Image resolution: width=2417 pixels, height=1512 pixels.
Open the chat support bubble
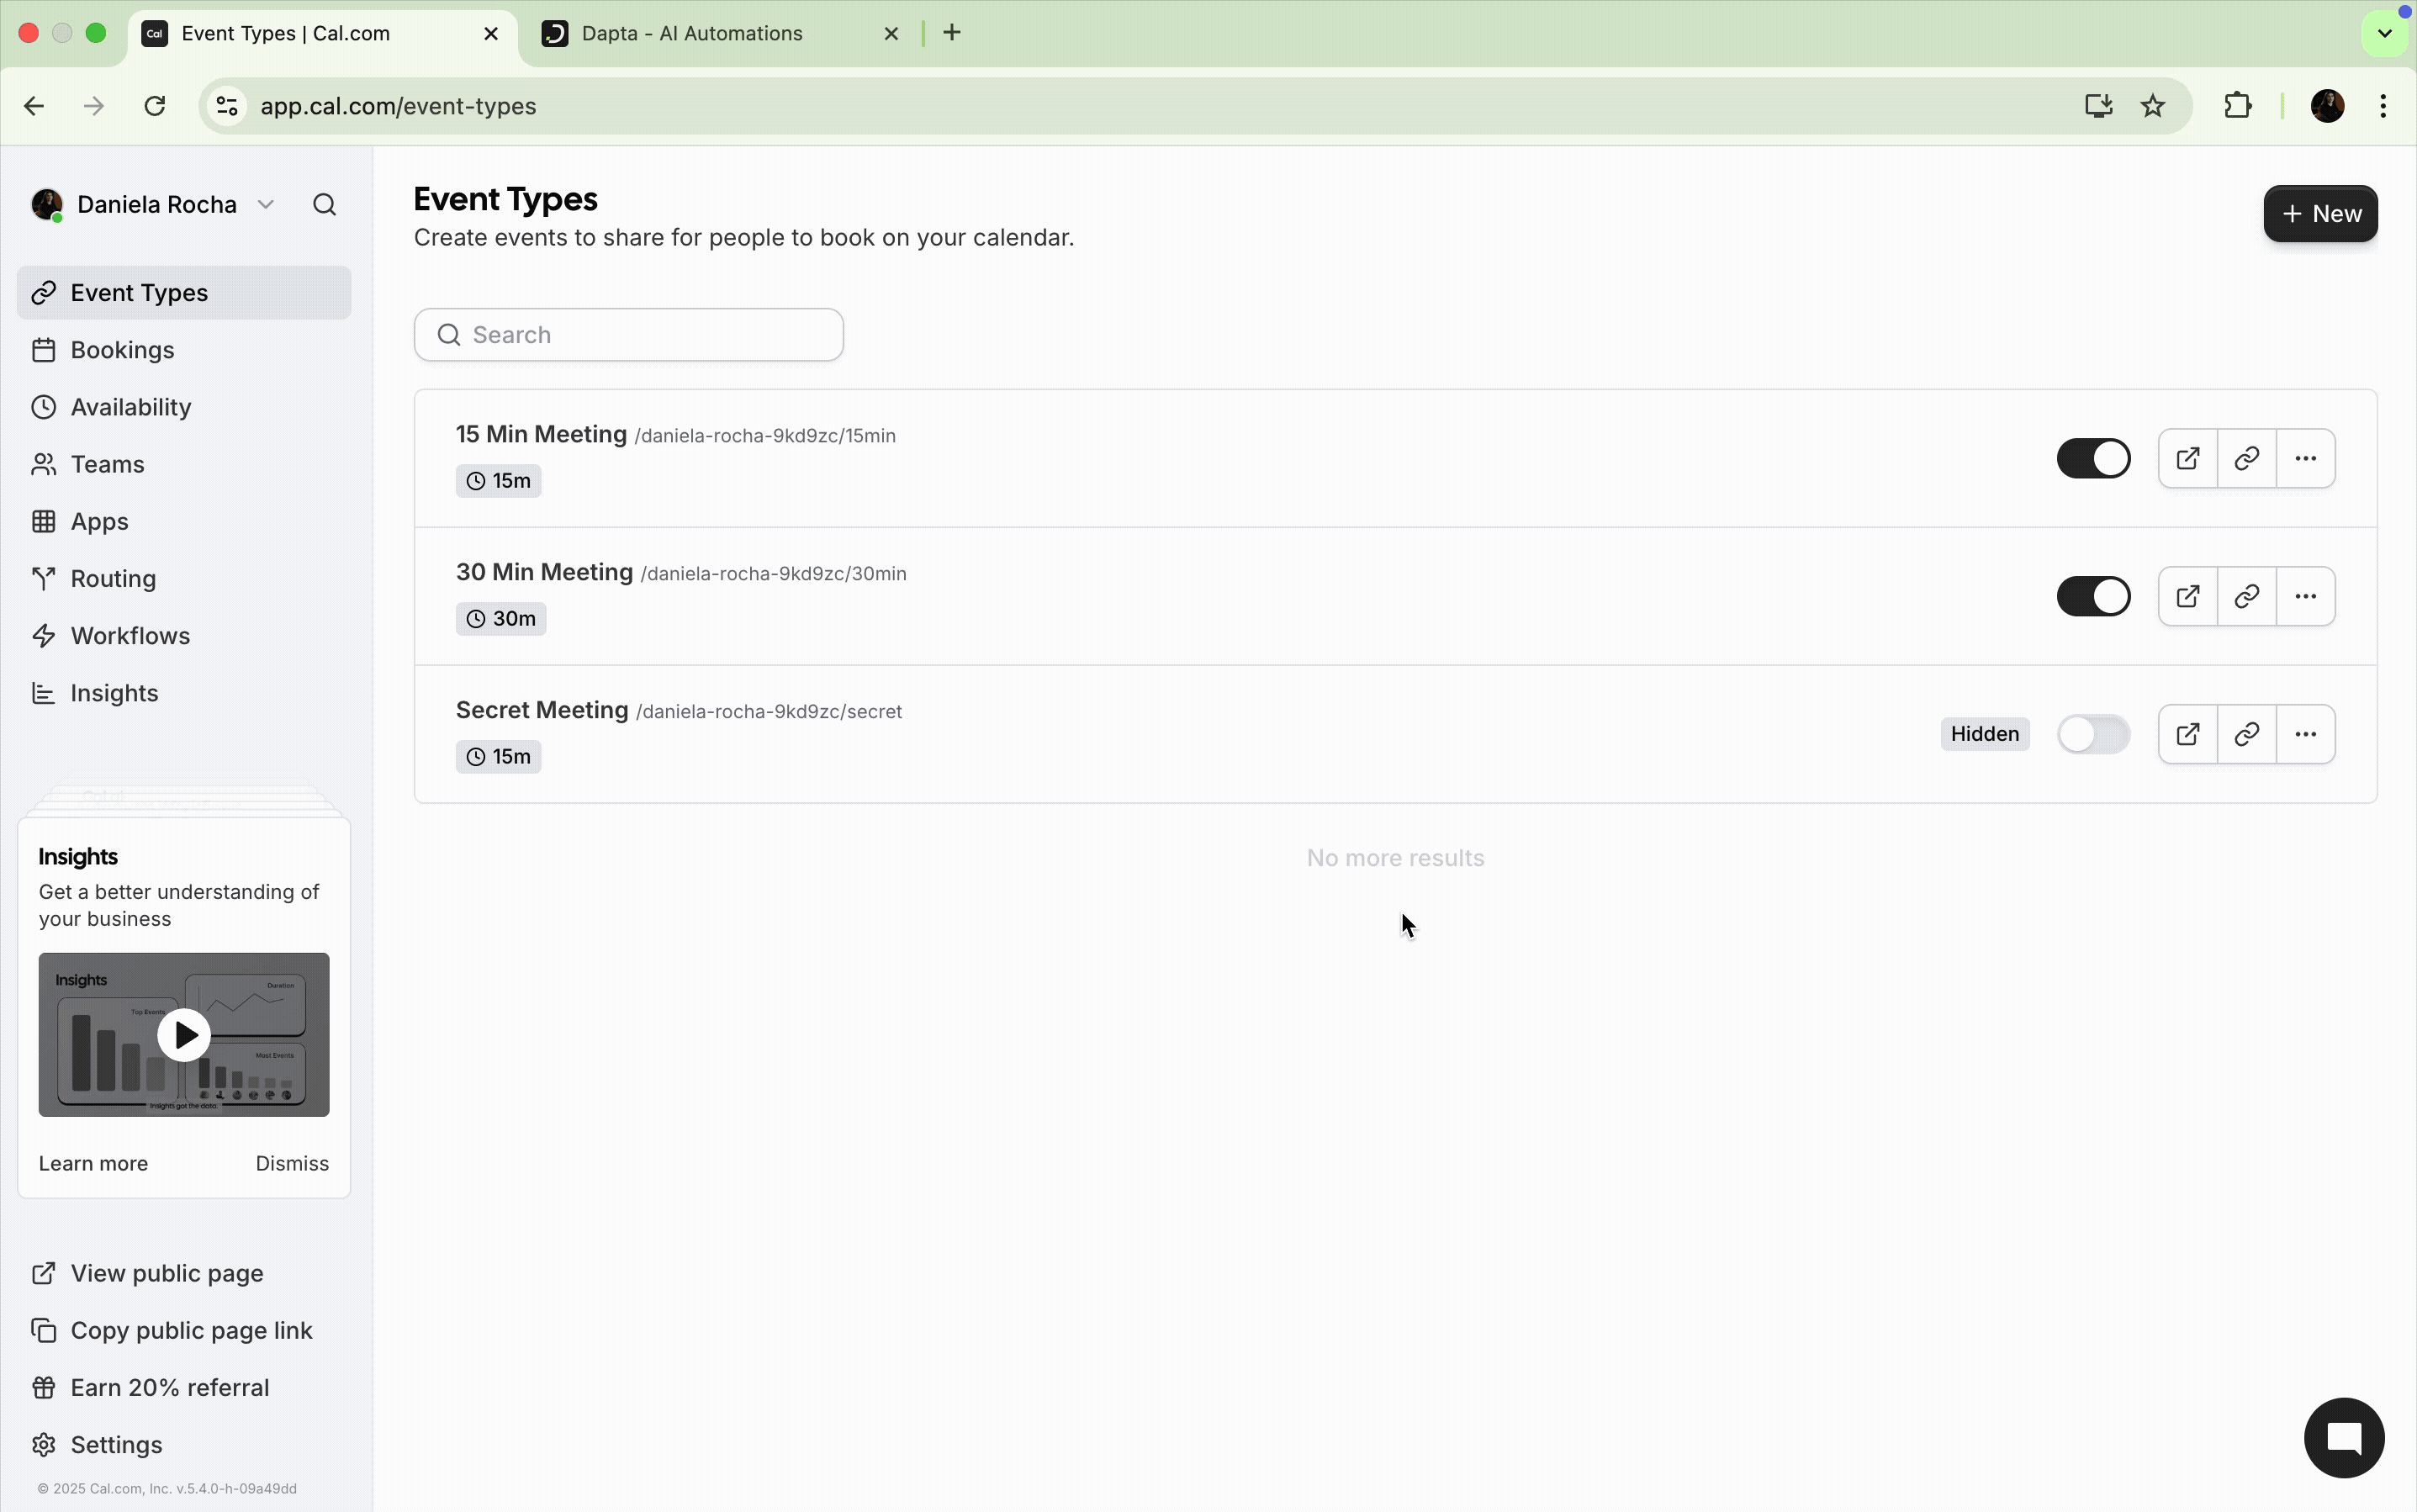pos(2343,1438)
